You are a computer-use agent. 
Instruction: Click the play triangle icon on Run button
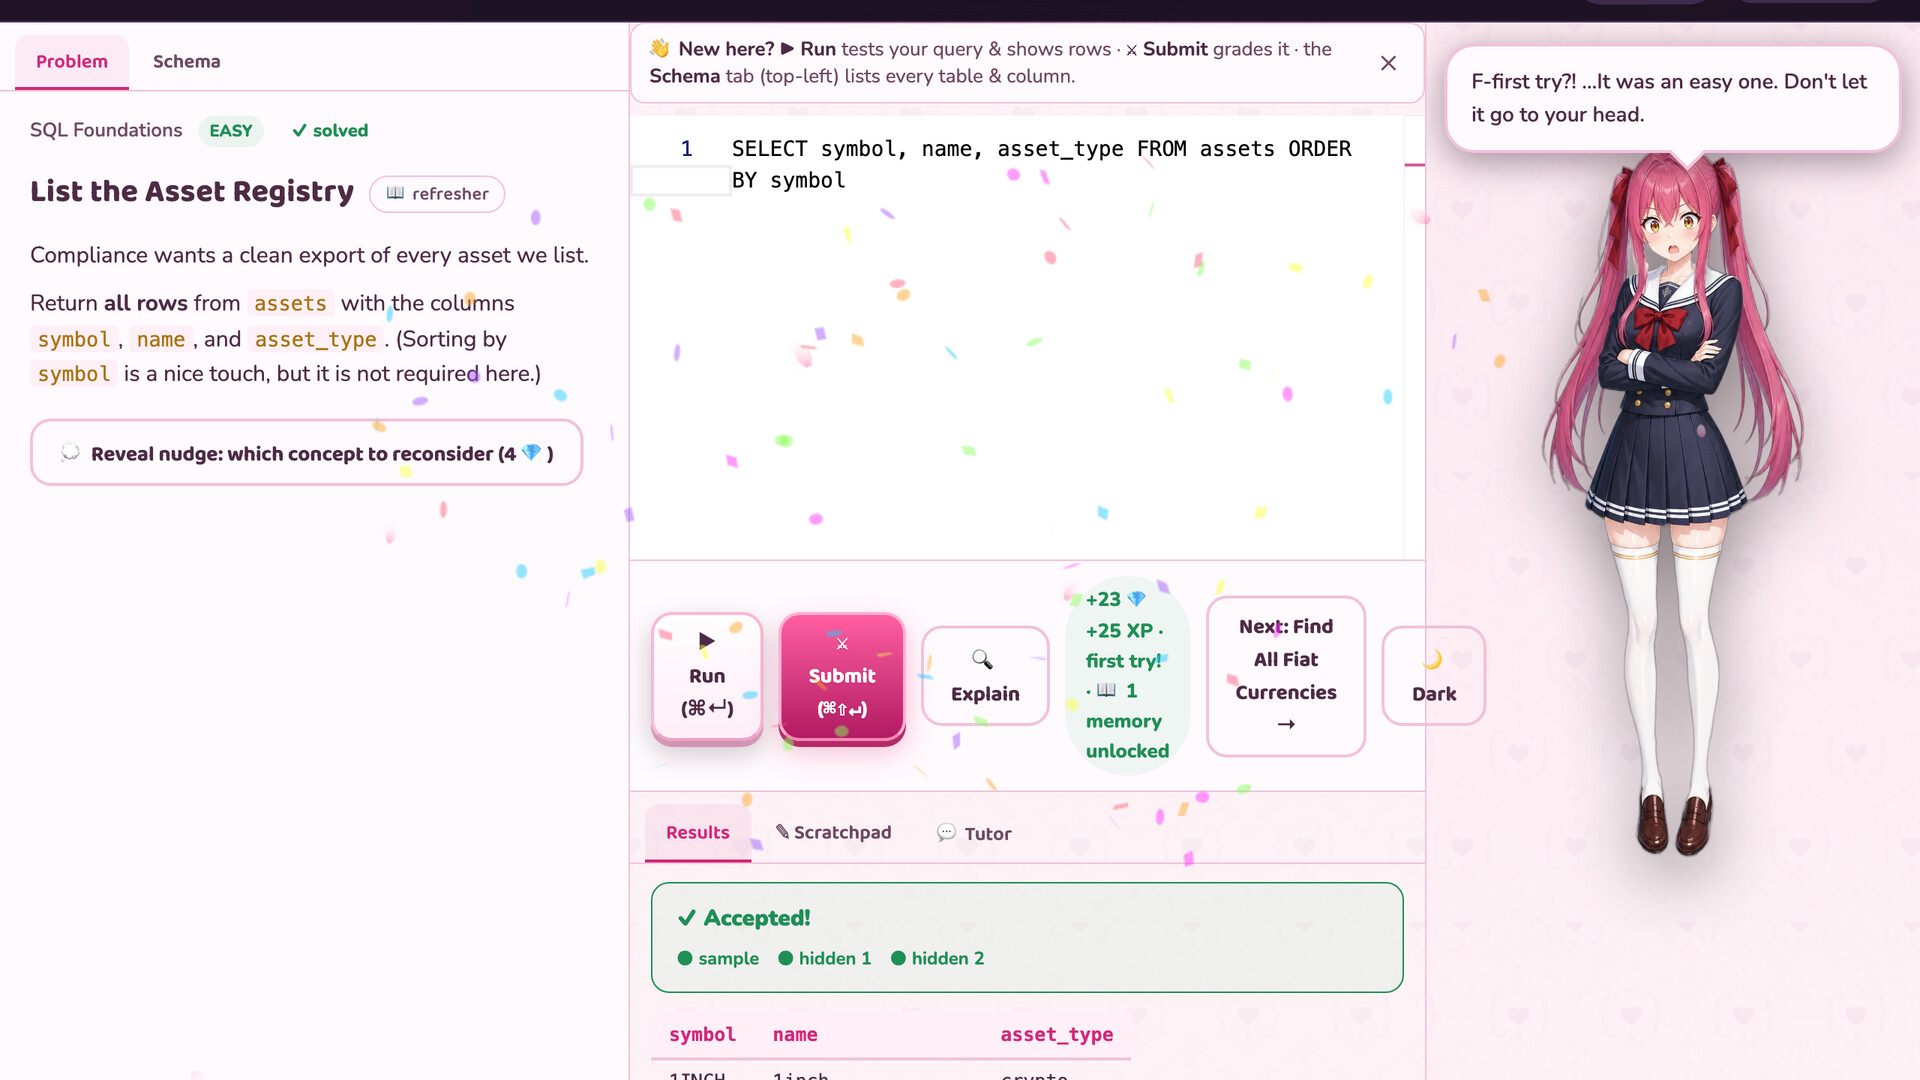[706, 641]
